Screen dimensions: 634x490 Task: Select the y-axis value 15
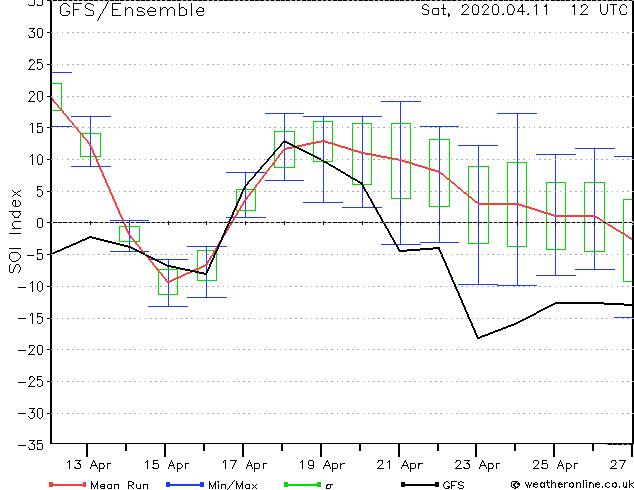36,128
